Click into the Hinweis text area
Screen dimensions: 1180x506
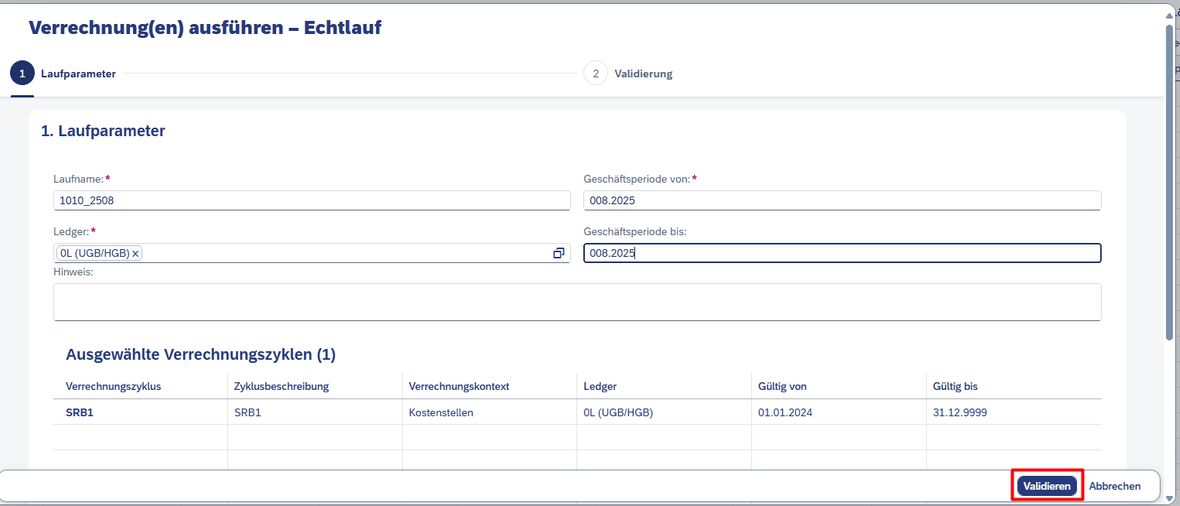[577, 302]
